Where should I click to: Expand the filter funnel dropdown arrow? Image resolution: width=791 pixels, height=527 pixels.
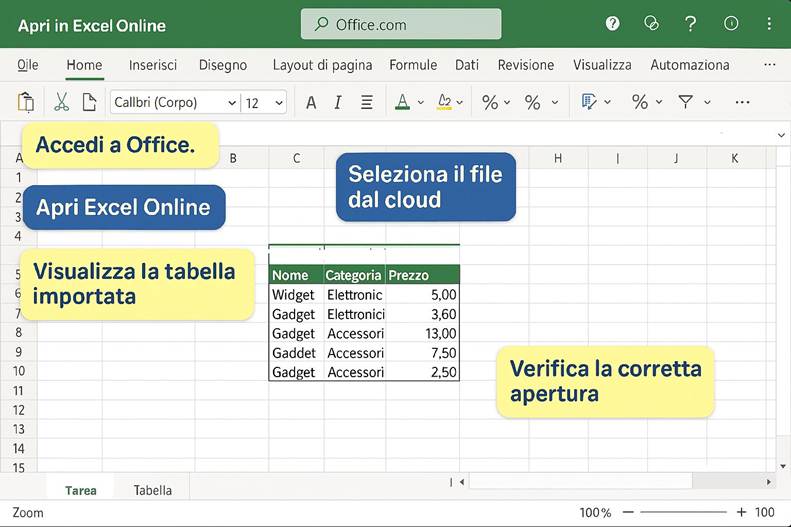pyautogui.click(x=707, y=102)
